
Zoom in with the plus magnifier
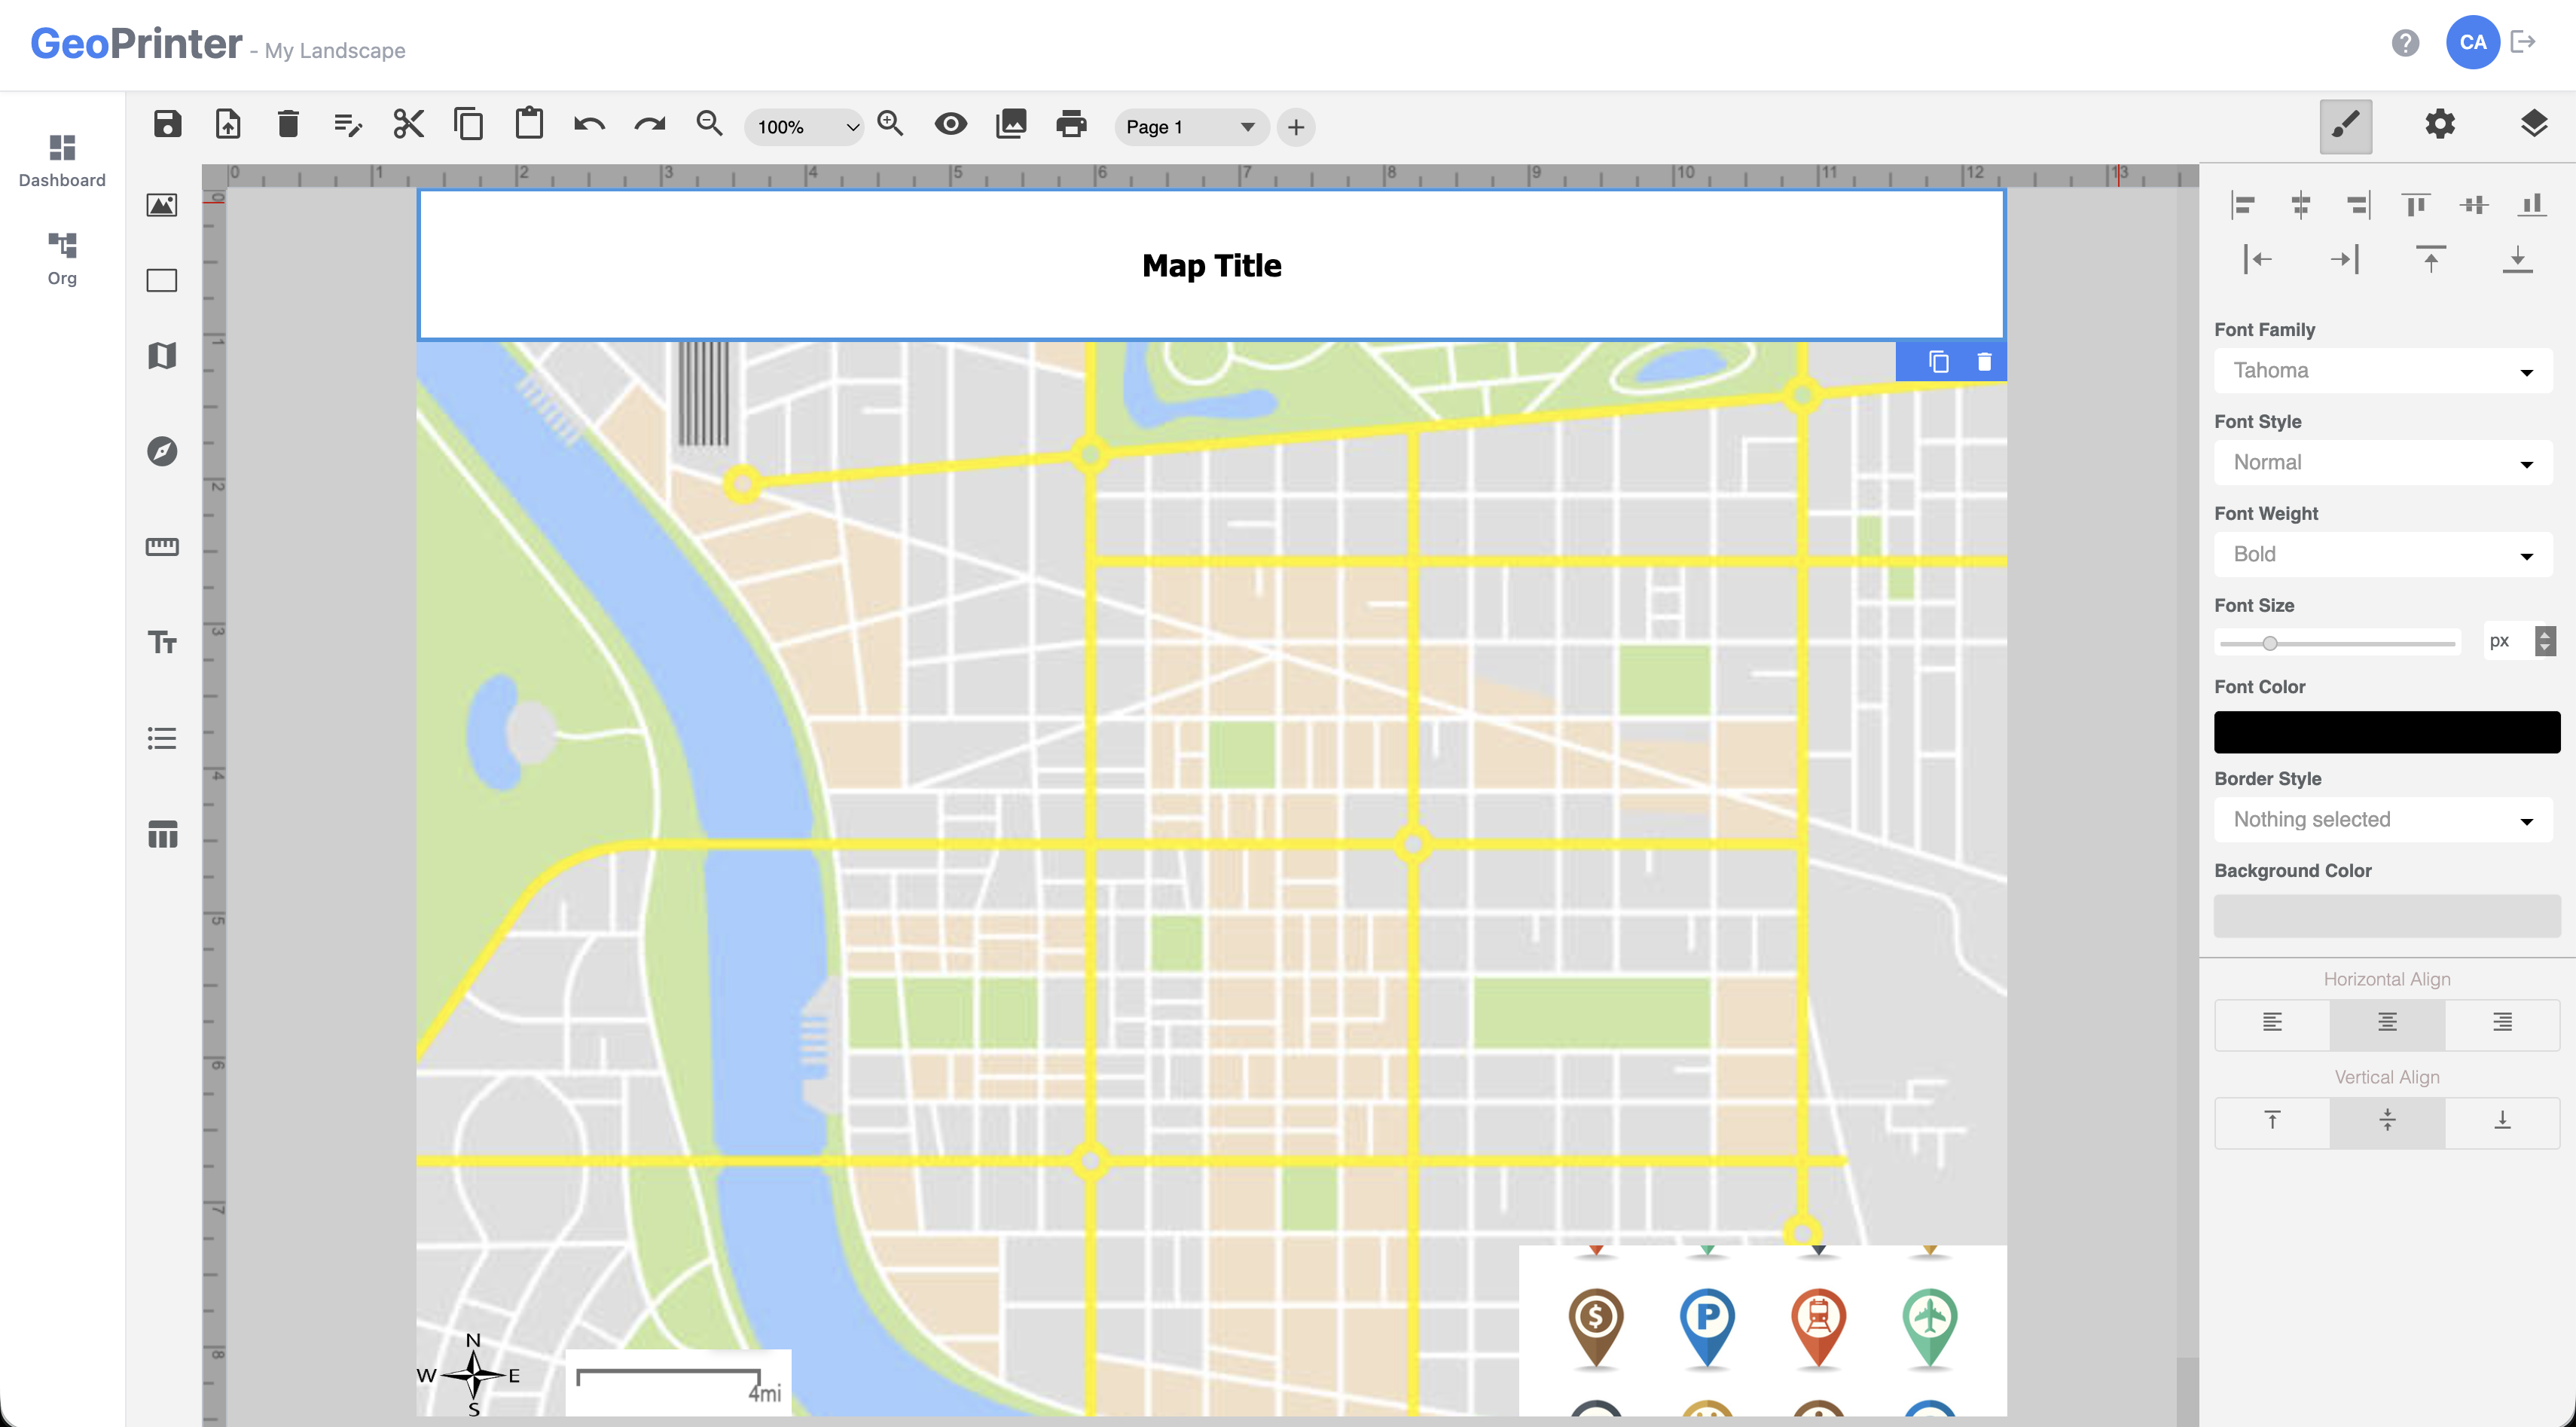tap(890, 124)
